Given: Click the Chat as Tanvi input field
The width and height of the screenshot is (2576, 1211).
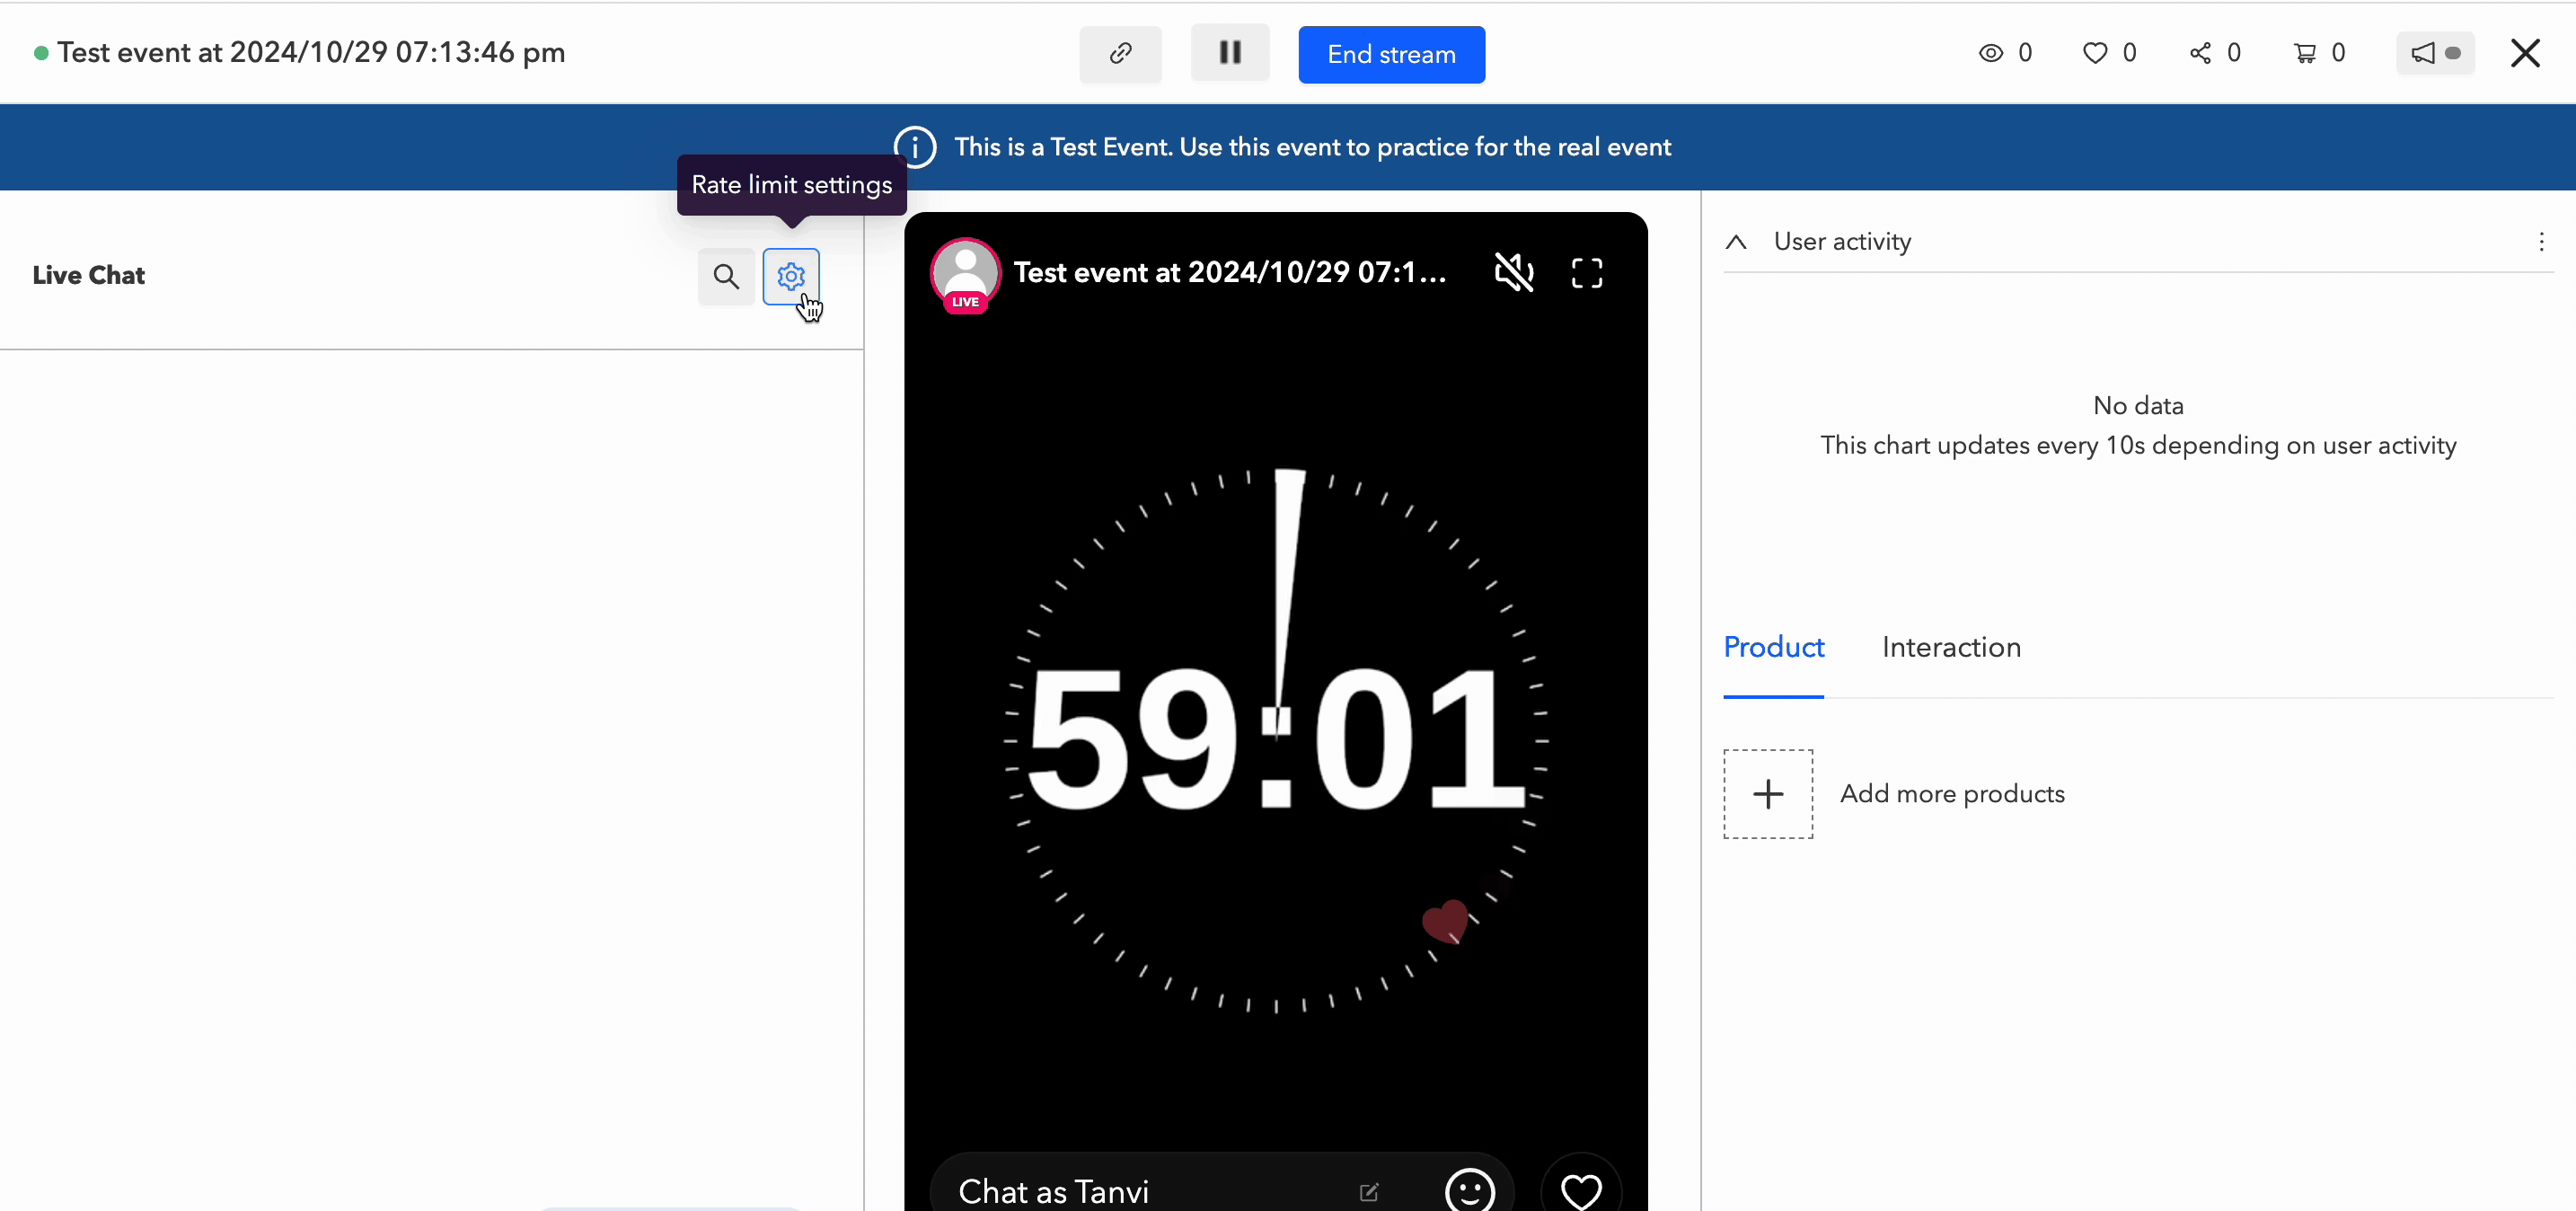Looking at the screenshot, I should coord(1100,1190).
